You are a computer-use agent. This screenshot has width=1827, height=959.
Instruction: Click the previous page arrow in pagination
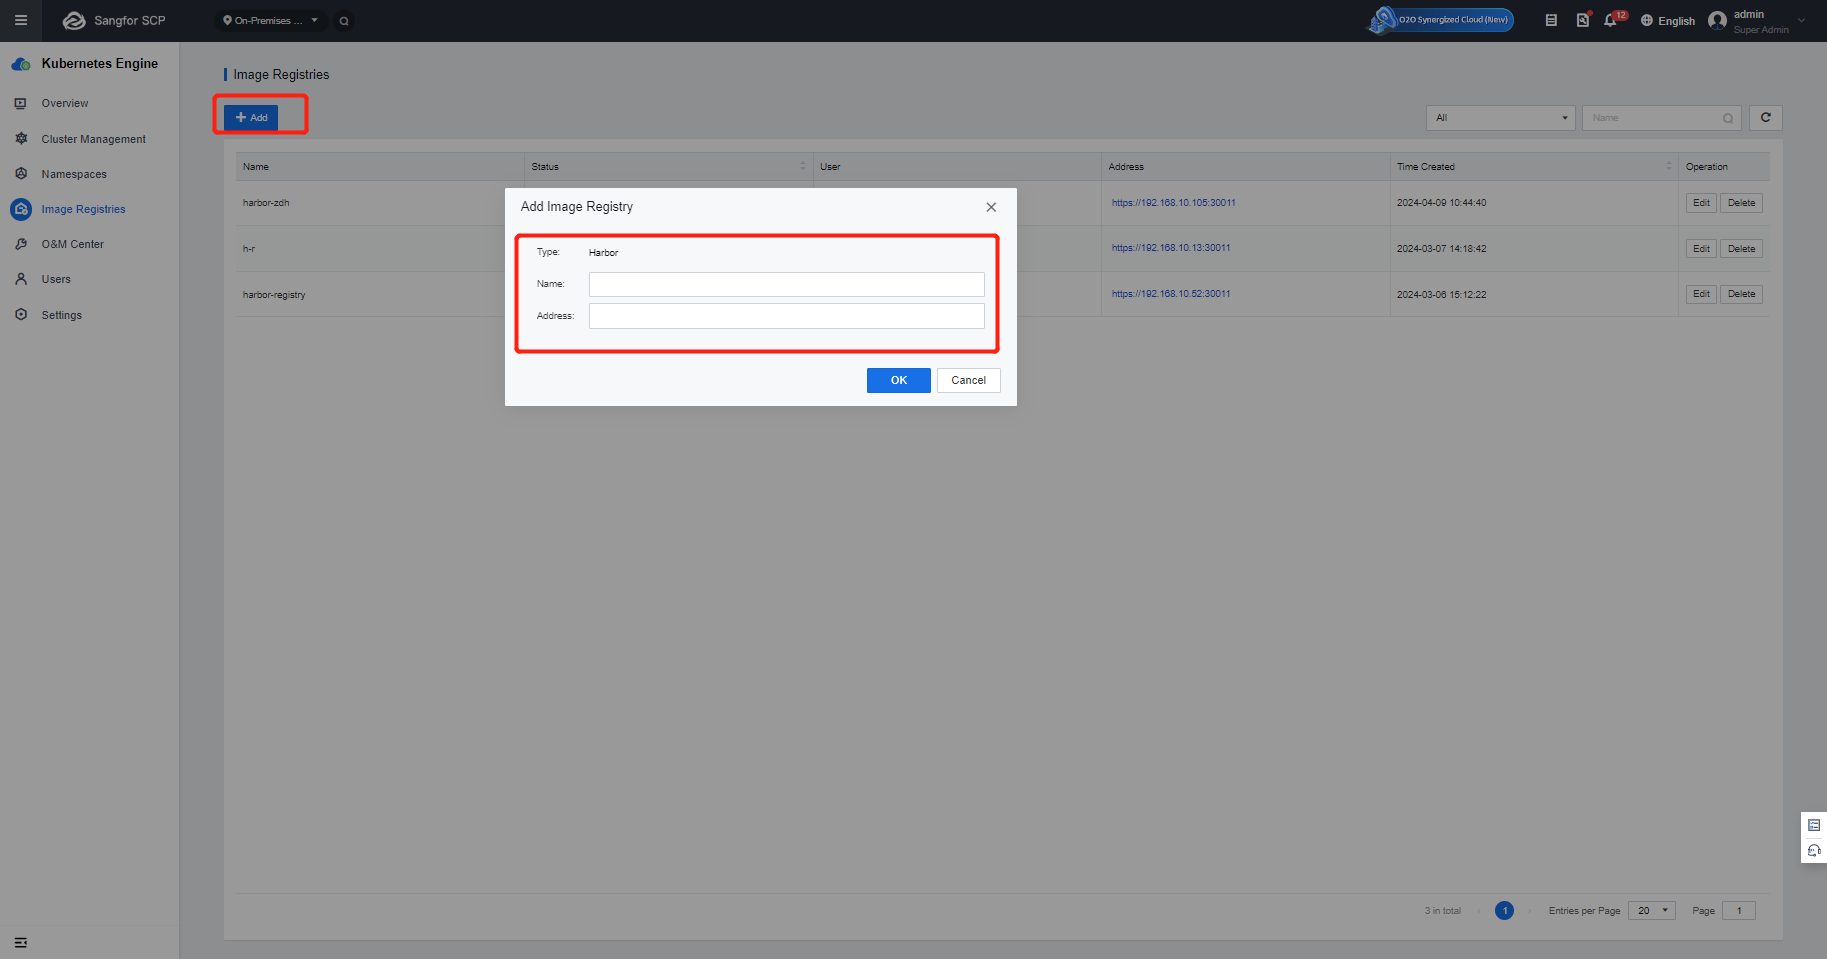pyautogui.click(x=1479, y=911)
